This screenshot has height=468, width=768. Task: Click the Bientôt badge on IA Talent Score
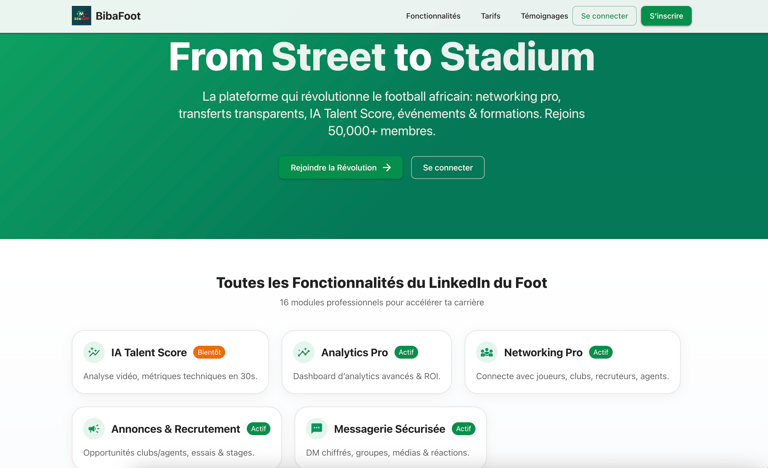(x=209, y=352)
